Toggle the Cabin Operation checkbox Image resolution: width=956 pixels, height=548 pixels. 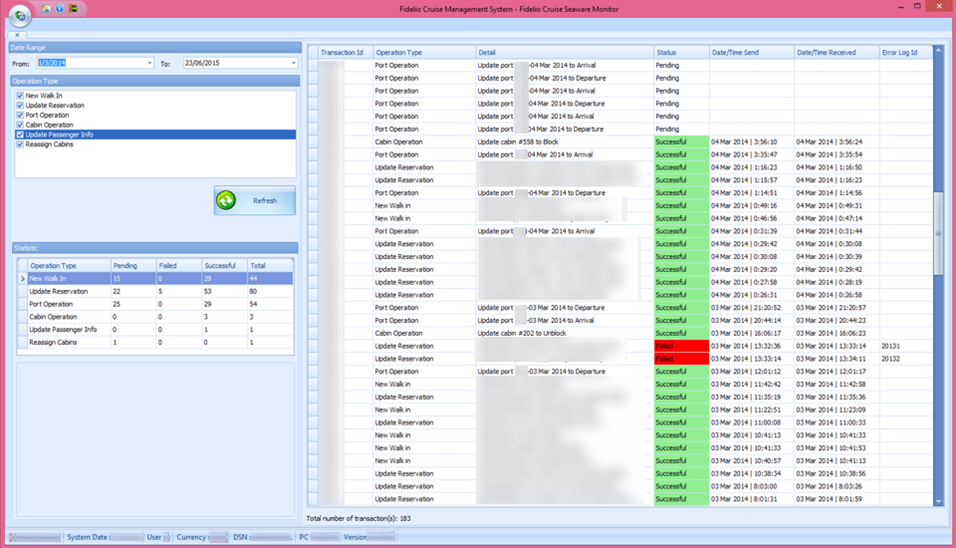(20, 125)
